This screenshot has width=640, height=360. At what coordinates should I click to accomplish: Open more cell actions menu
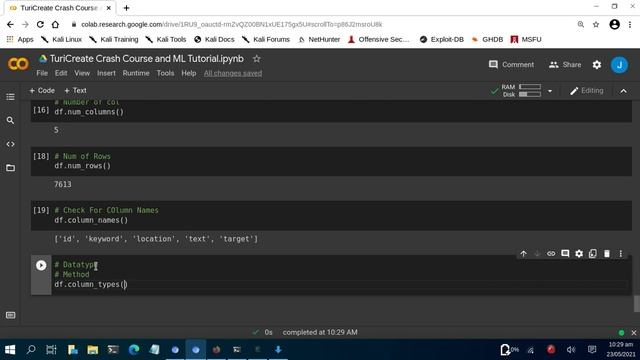621,254
